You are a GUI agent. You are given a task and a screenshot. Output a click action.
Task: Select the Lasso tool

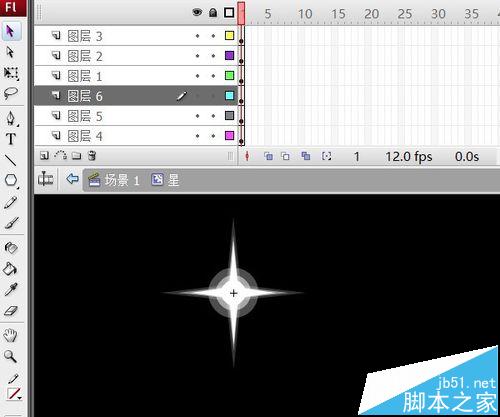pos(11,94)
